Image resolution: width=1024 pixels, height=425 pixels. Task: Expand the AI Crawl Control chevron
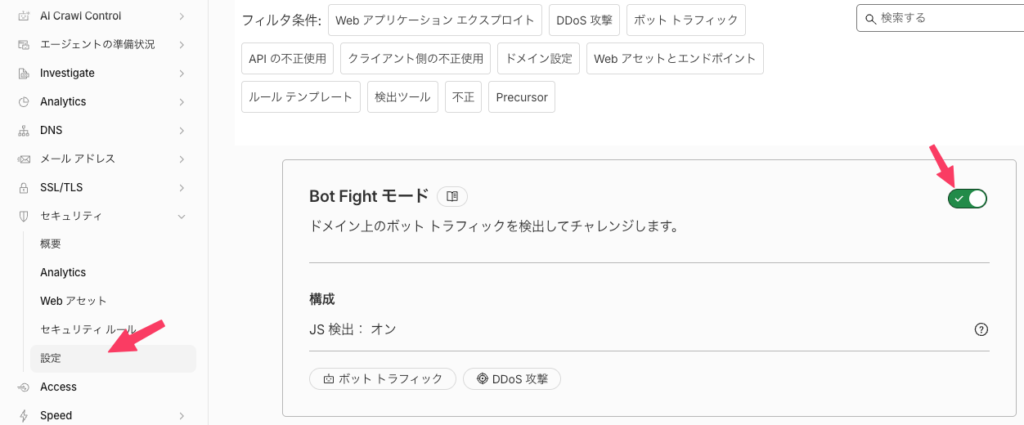pos(182,16)
